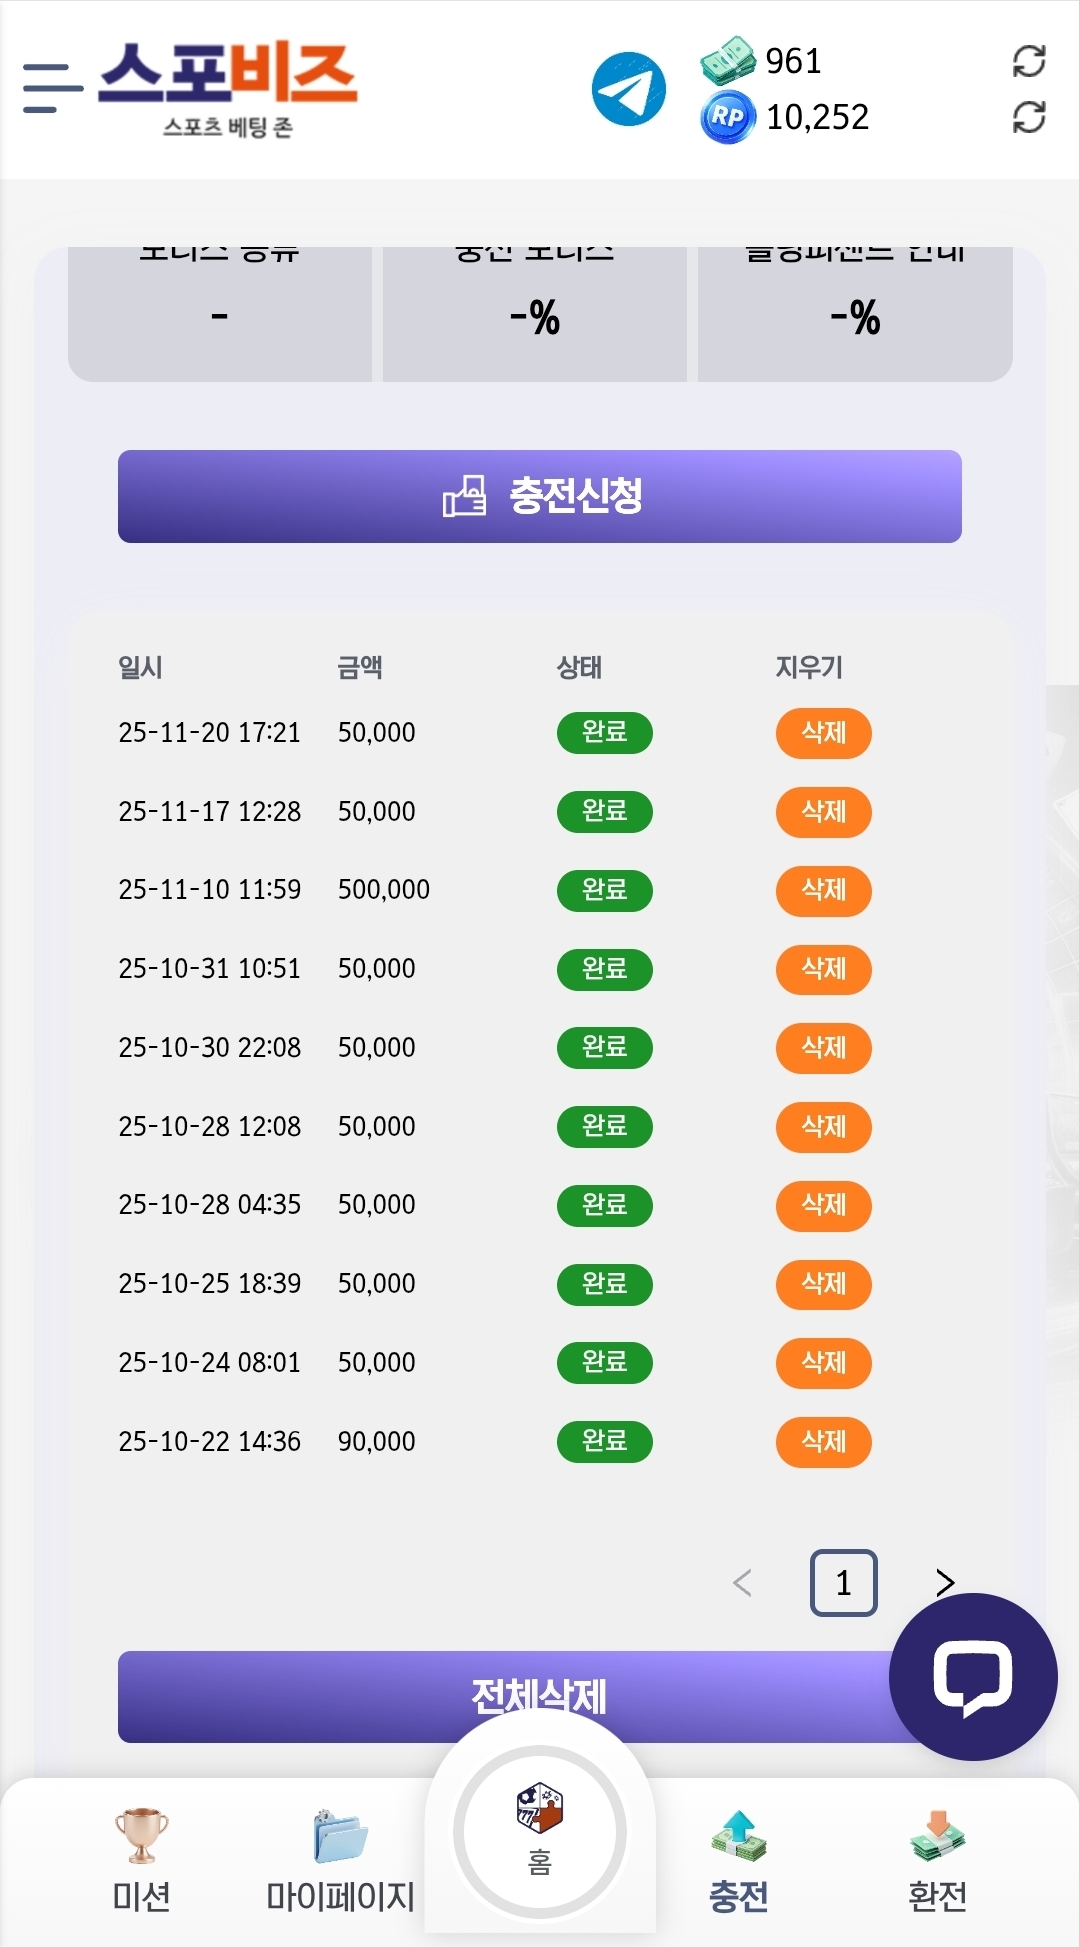Image resolution: width=1079 pixels, height=1947 pixels.
Task: Go to previous page of records
Action: (x=742, y=1582)
